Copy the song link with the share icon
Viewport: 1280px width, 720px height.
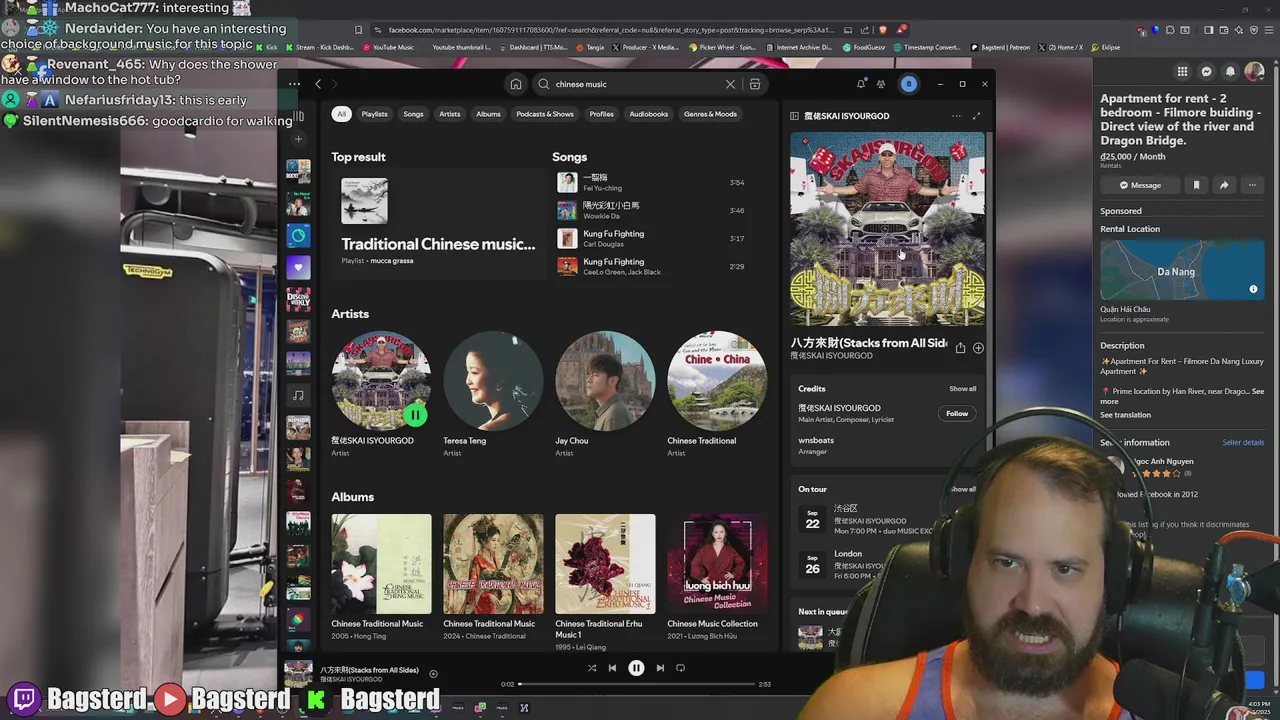point(960,348)
